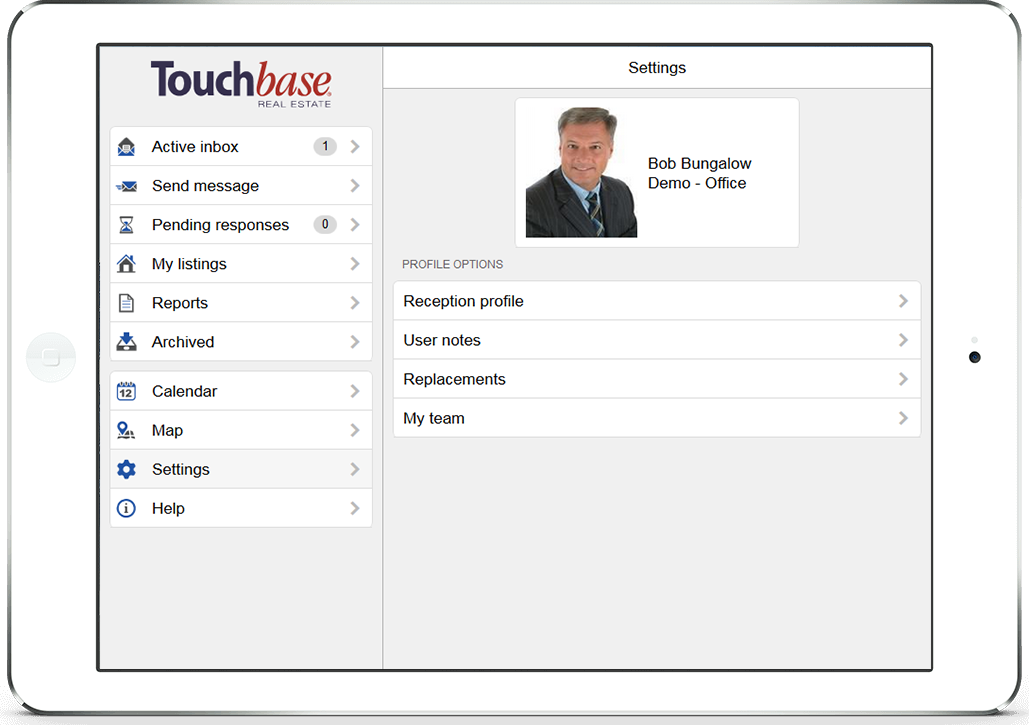Click the Archived download icon
The width and height of the screenshot is (1029, 725).
click(x=126, y=341)
